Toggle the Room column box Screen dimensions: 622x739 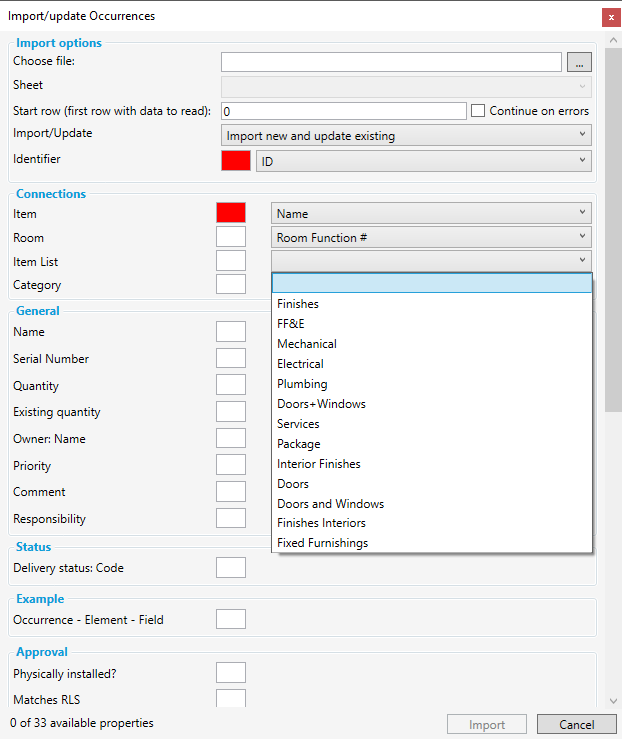click(x=231, y=237)
